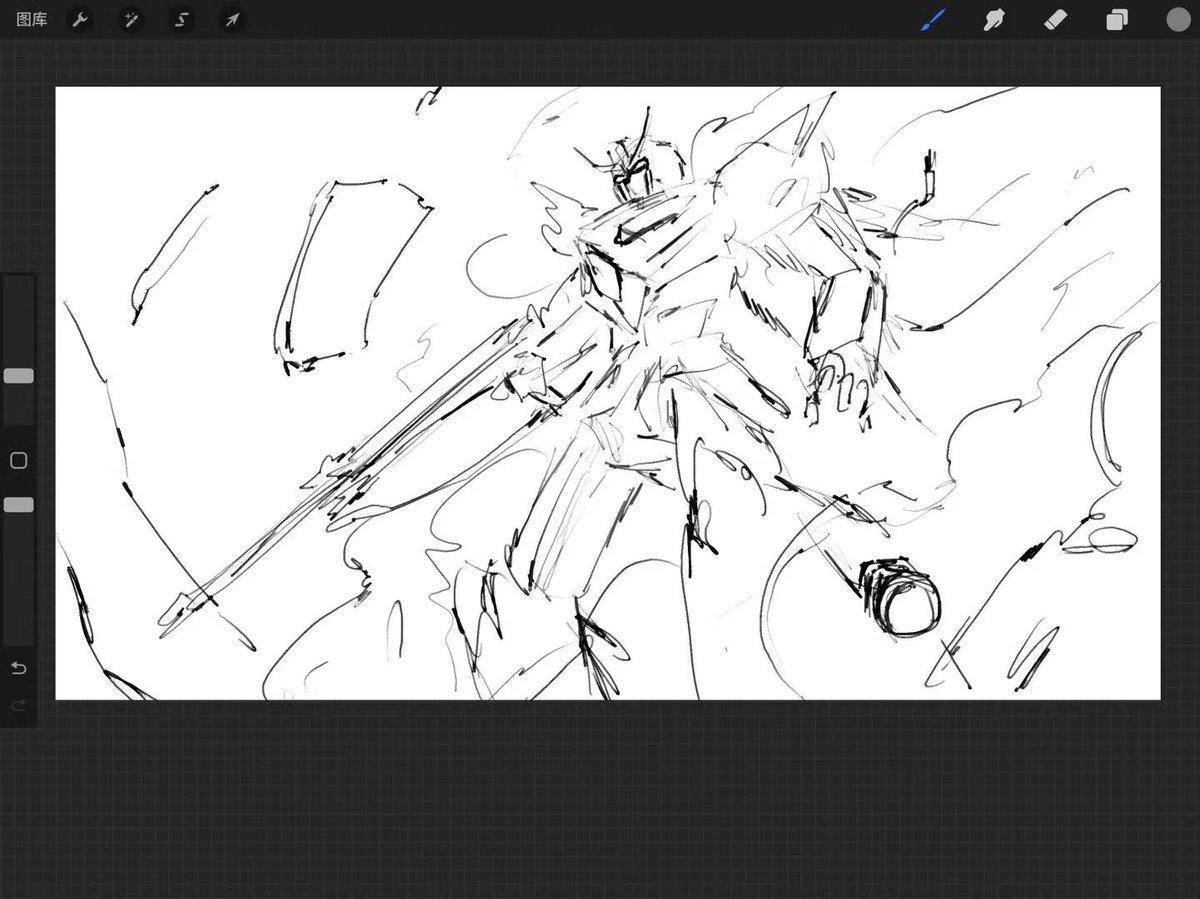This screenshot has height=899, width=1200.
Task: Undo the last stroke
Action: (x=18, y=668)
